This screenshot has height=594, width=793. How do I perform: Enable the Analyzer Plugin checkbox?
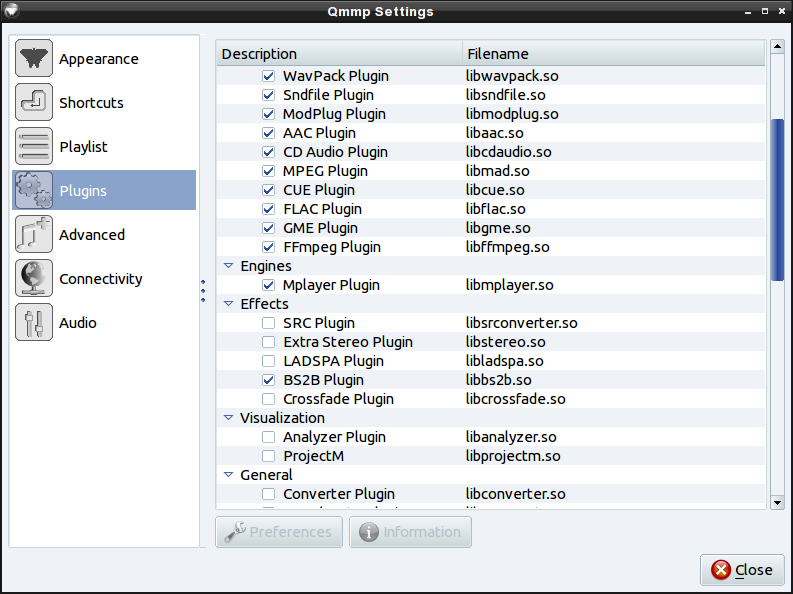(269, 437)
